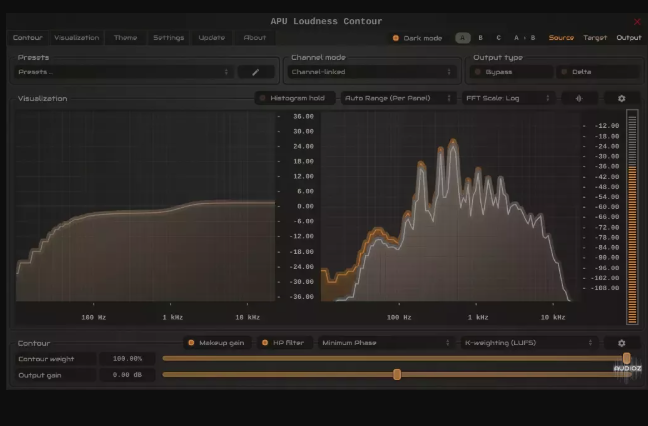Open the Settings tab
The image size is (648, 426).
click(168, 38)
